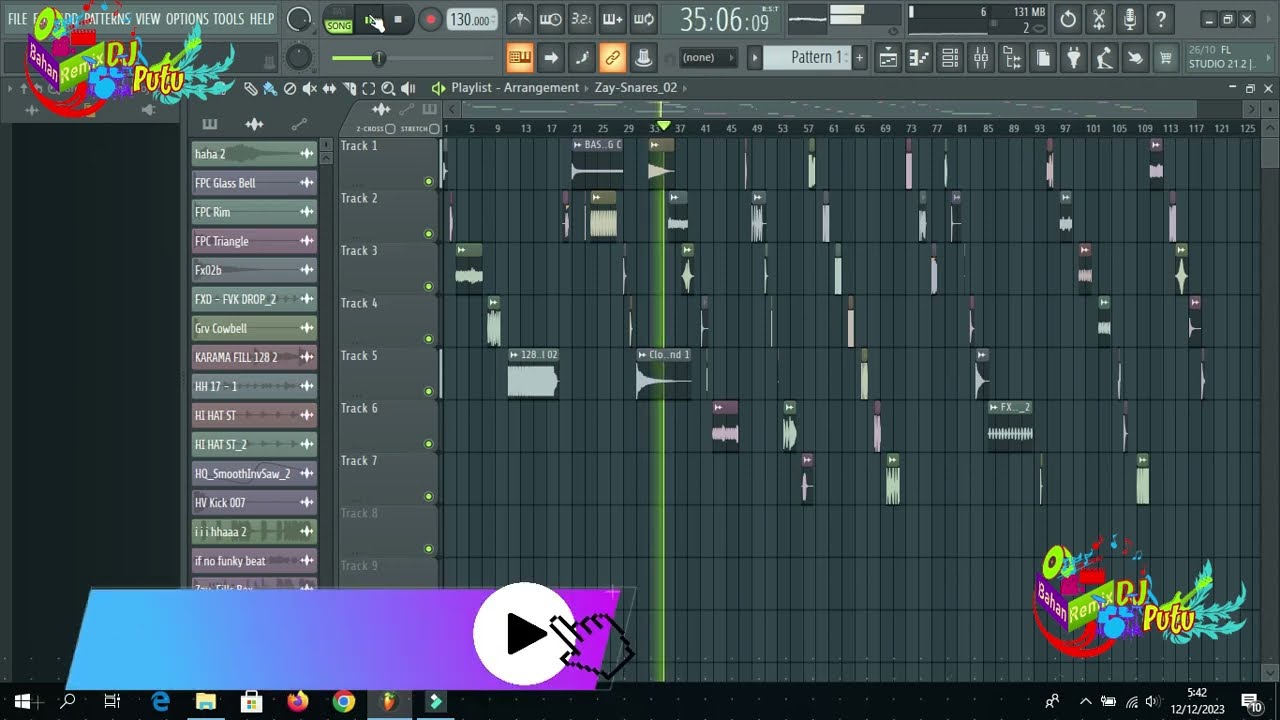Toggle typing keyboard to piano button
The height and width of the screenshot is (720, 1280).
point(519,58)
